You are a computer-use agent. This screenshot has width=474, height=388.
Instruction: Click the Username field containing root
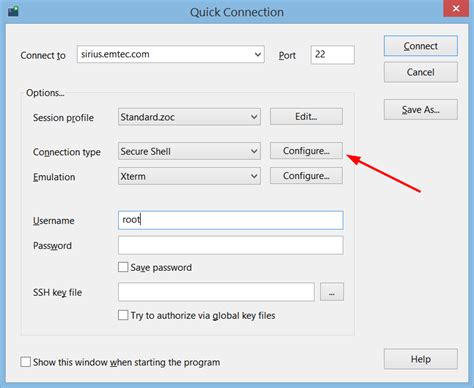[x=231, y=220]
